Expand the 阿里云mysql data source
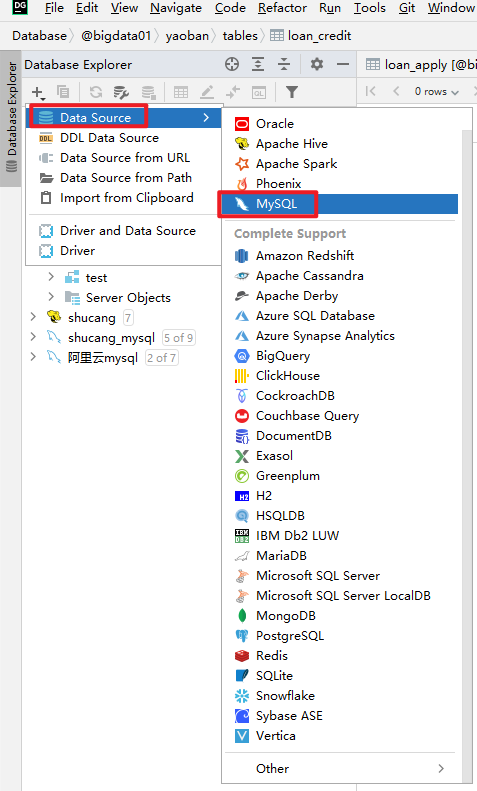 tap(33, 357)
